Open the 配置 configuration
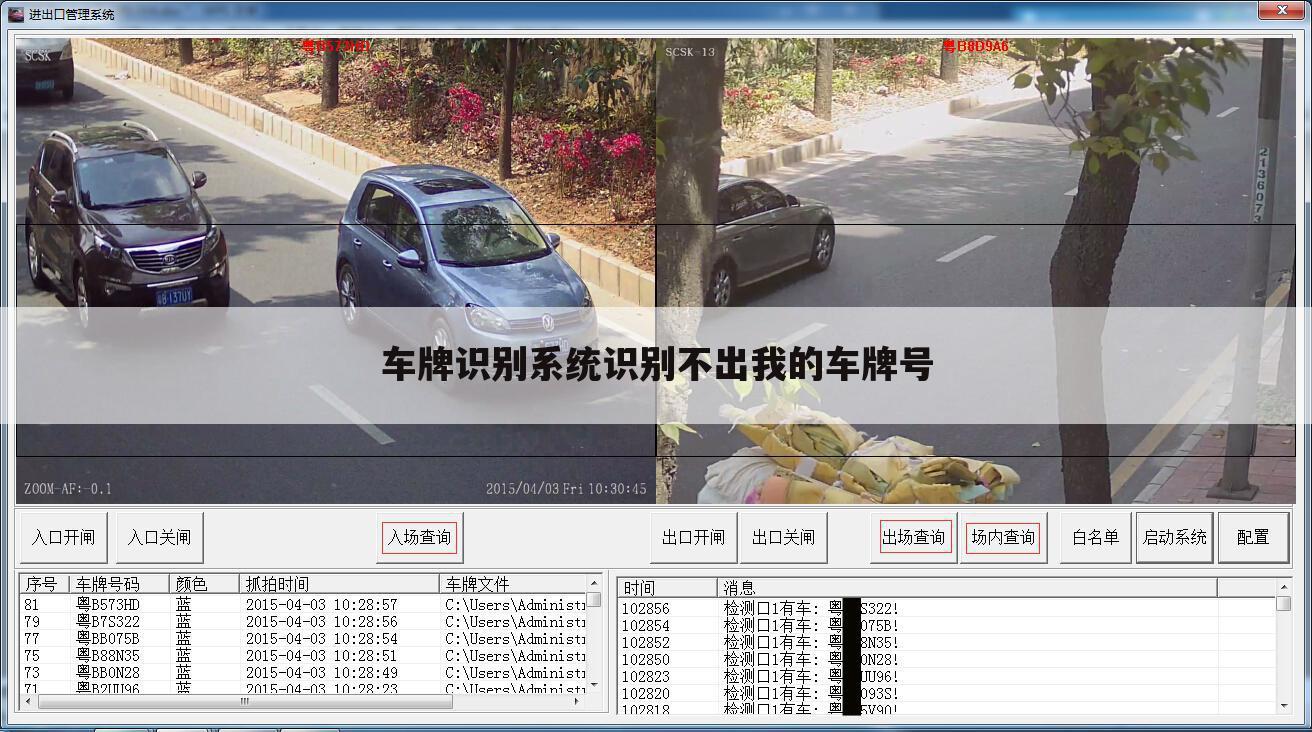 (1253, 538)
